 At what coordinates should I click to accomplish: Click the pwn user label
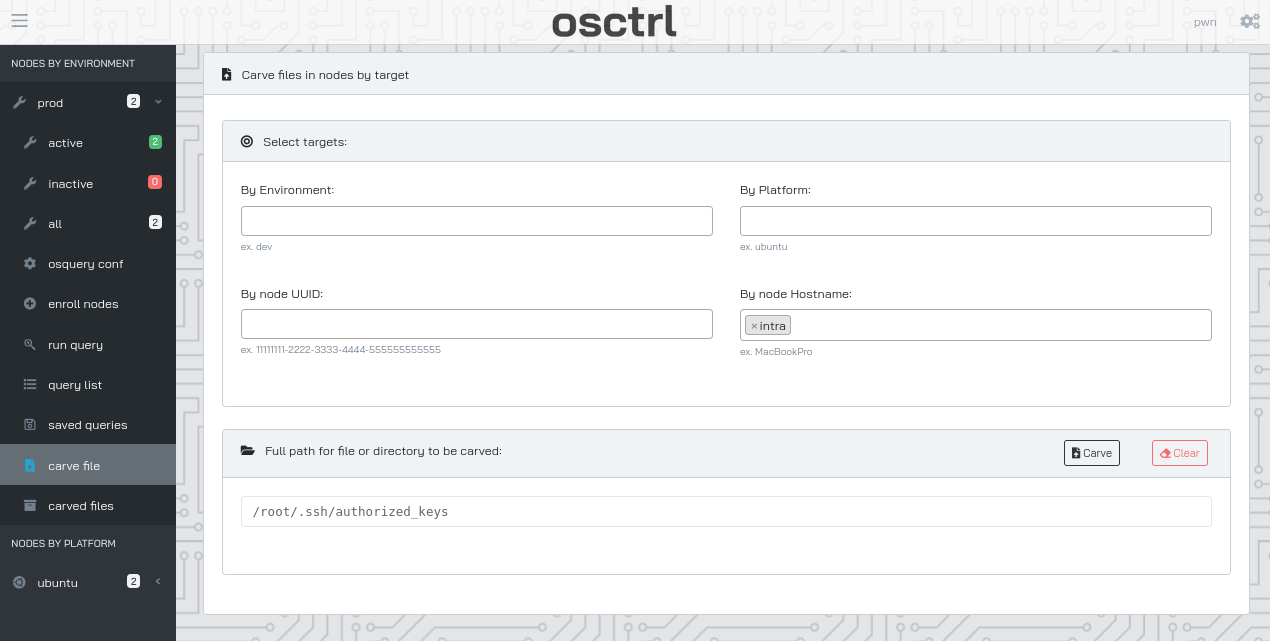click(1205, 22)
